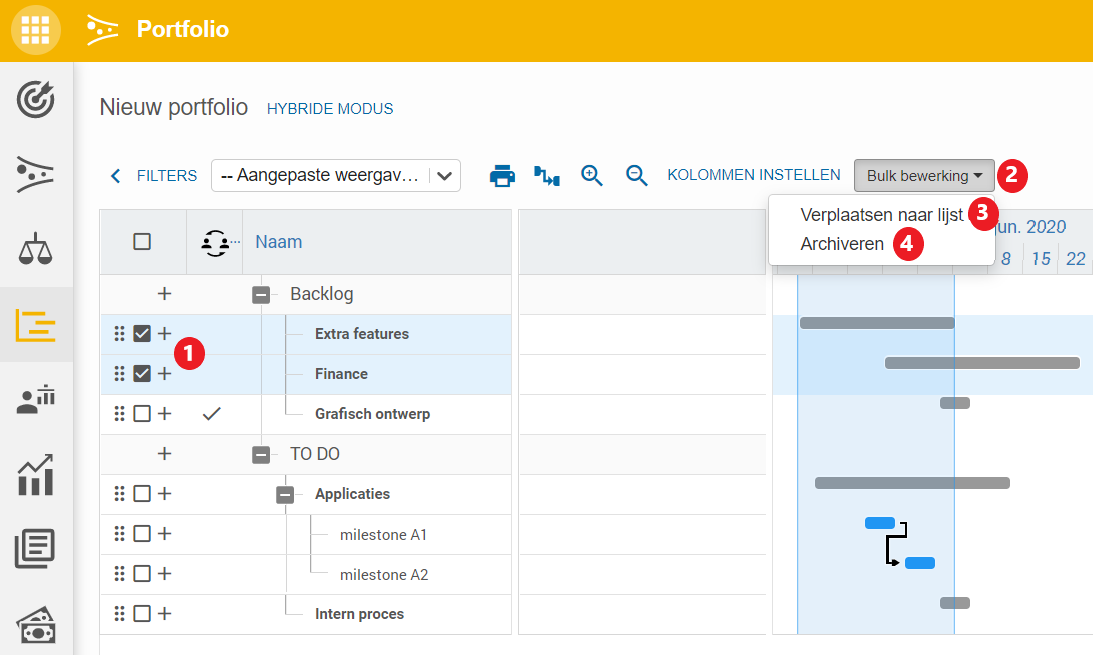This screenshot has height=655, width=1093.
Task: Choose Archiveren from the menu
Action: point(842,244)
